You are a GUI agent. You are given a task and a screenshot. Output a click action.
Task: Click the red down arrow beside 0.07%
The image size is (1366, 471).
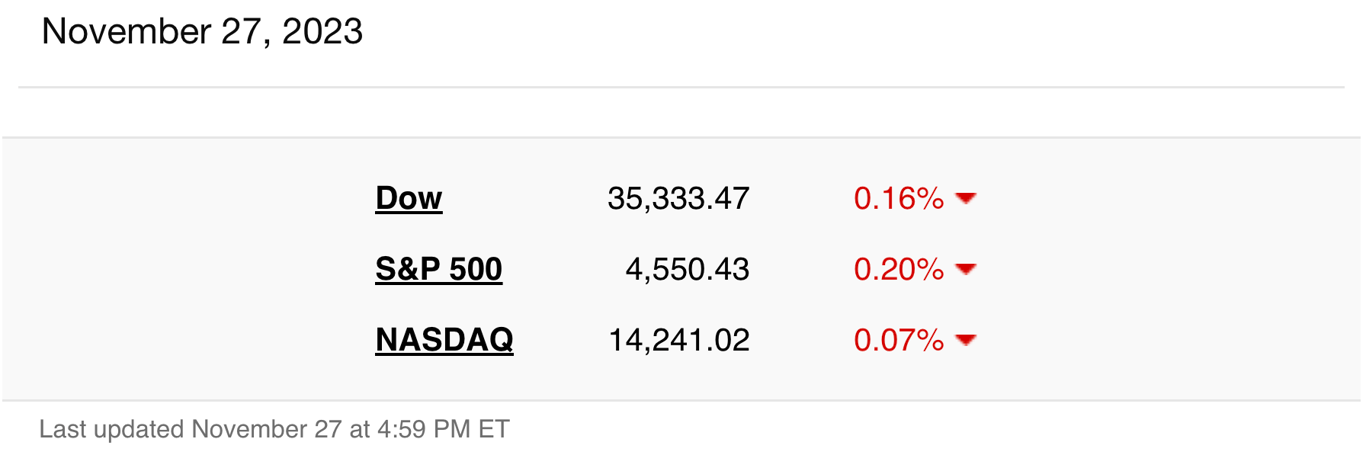[965, 340]
